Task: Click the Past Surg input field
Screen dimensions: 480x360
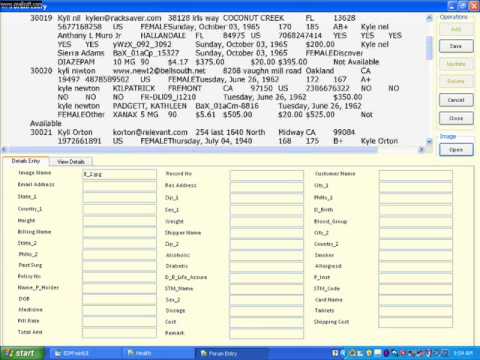Action: coord(119,265)
